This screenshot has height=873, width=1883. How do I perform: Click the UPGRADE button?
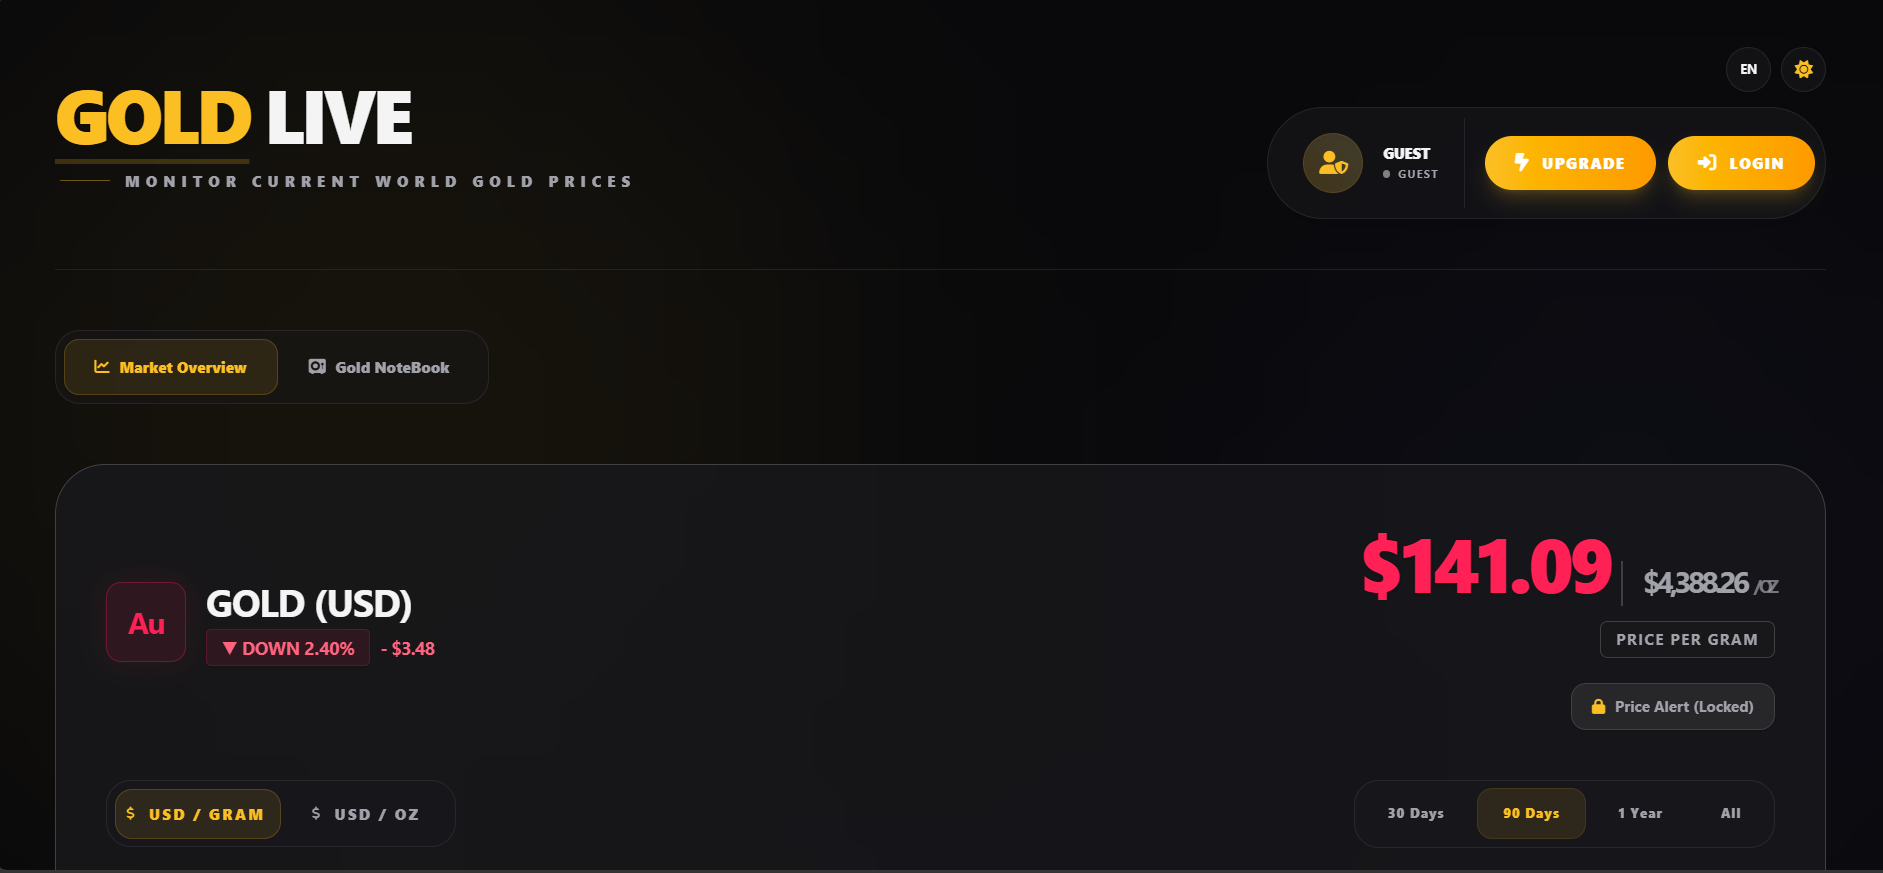1570,163
